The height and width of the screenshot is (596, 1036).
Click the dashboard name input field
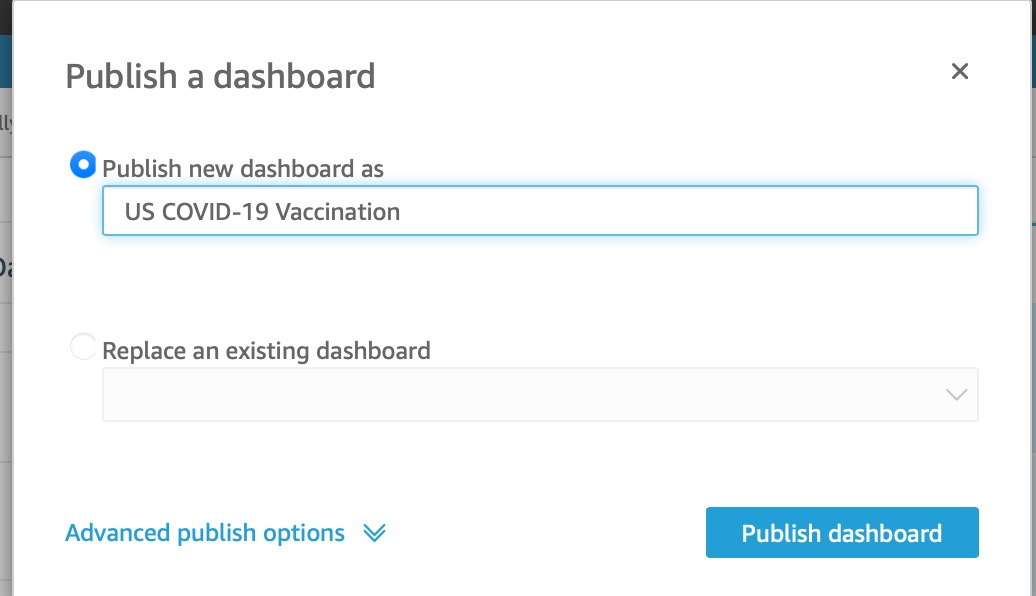pos(540,211)
